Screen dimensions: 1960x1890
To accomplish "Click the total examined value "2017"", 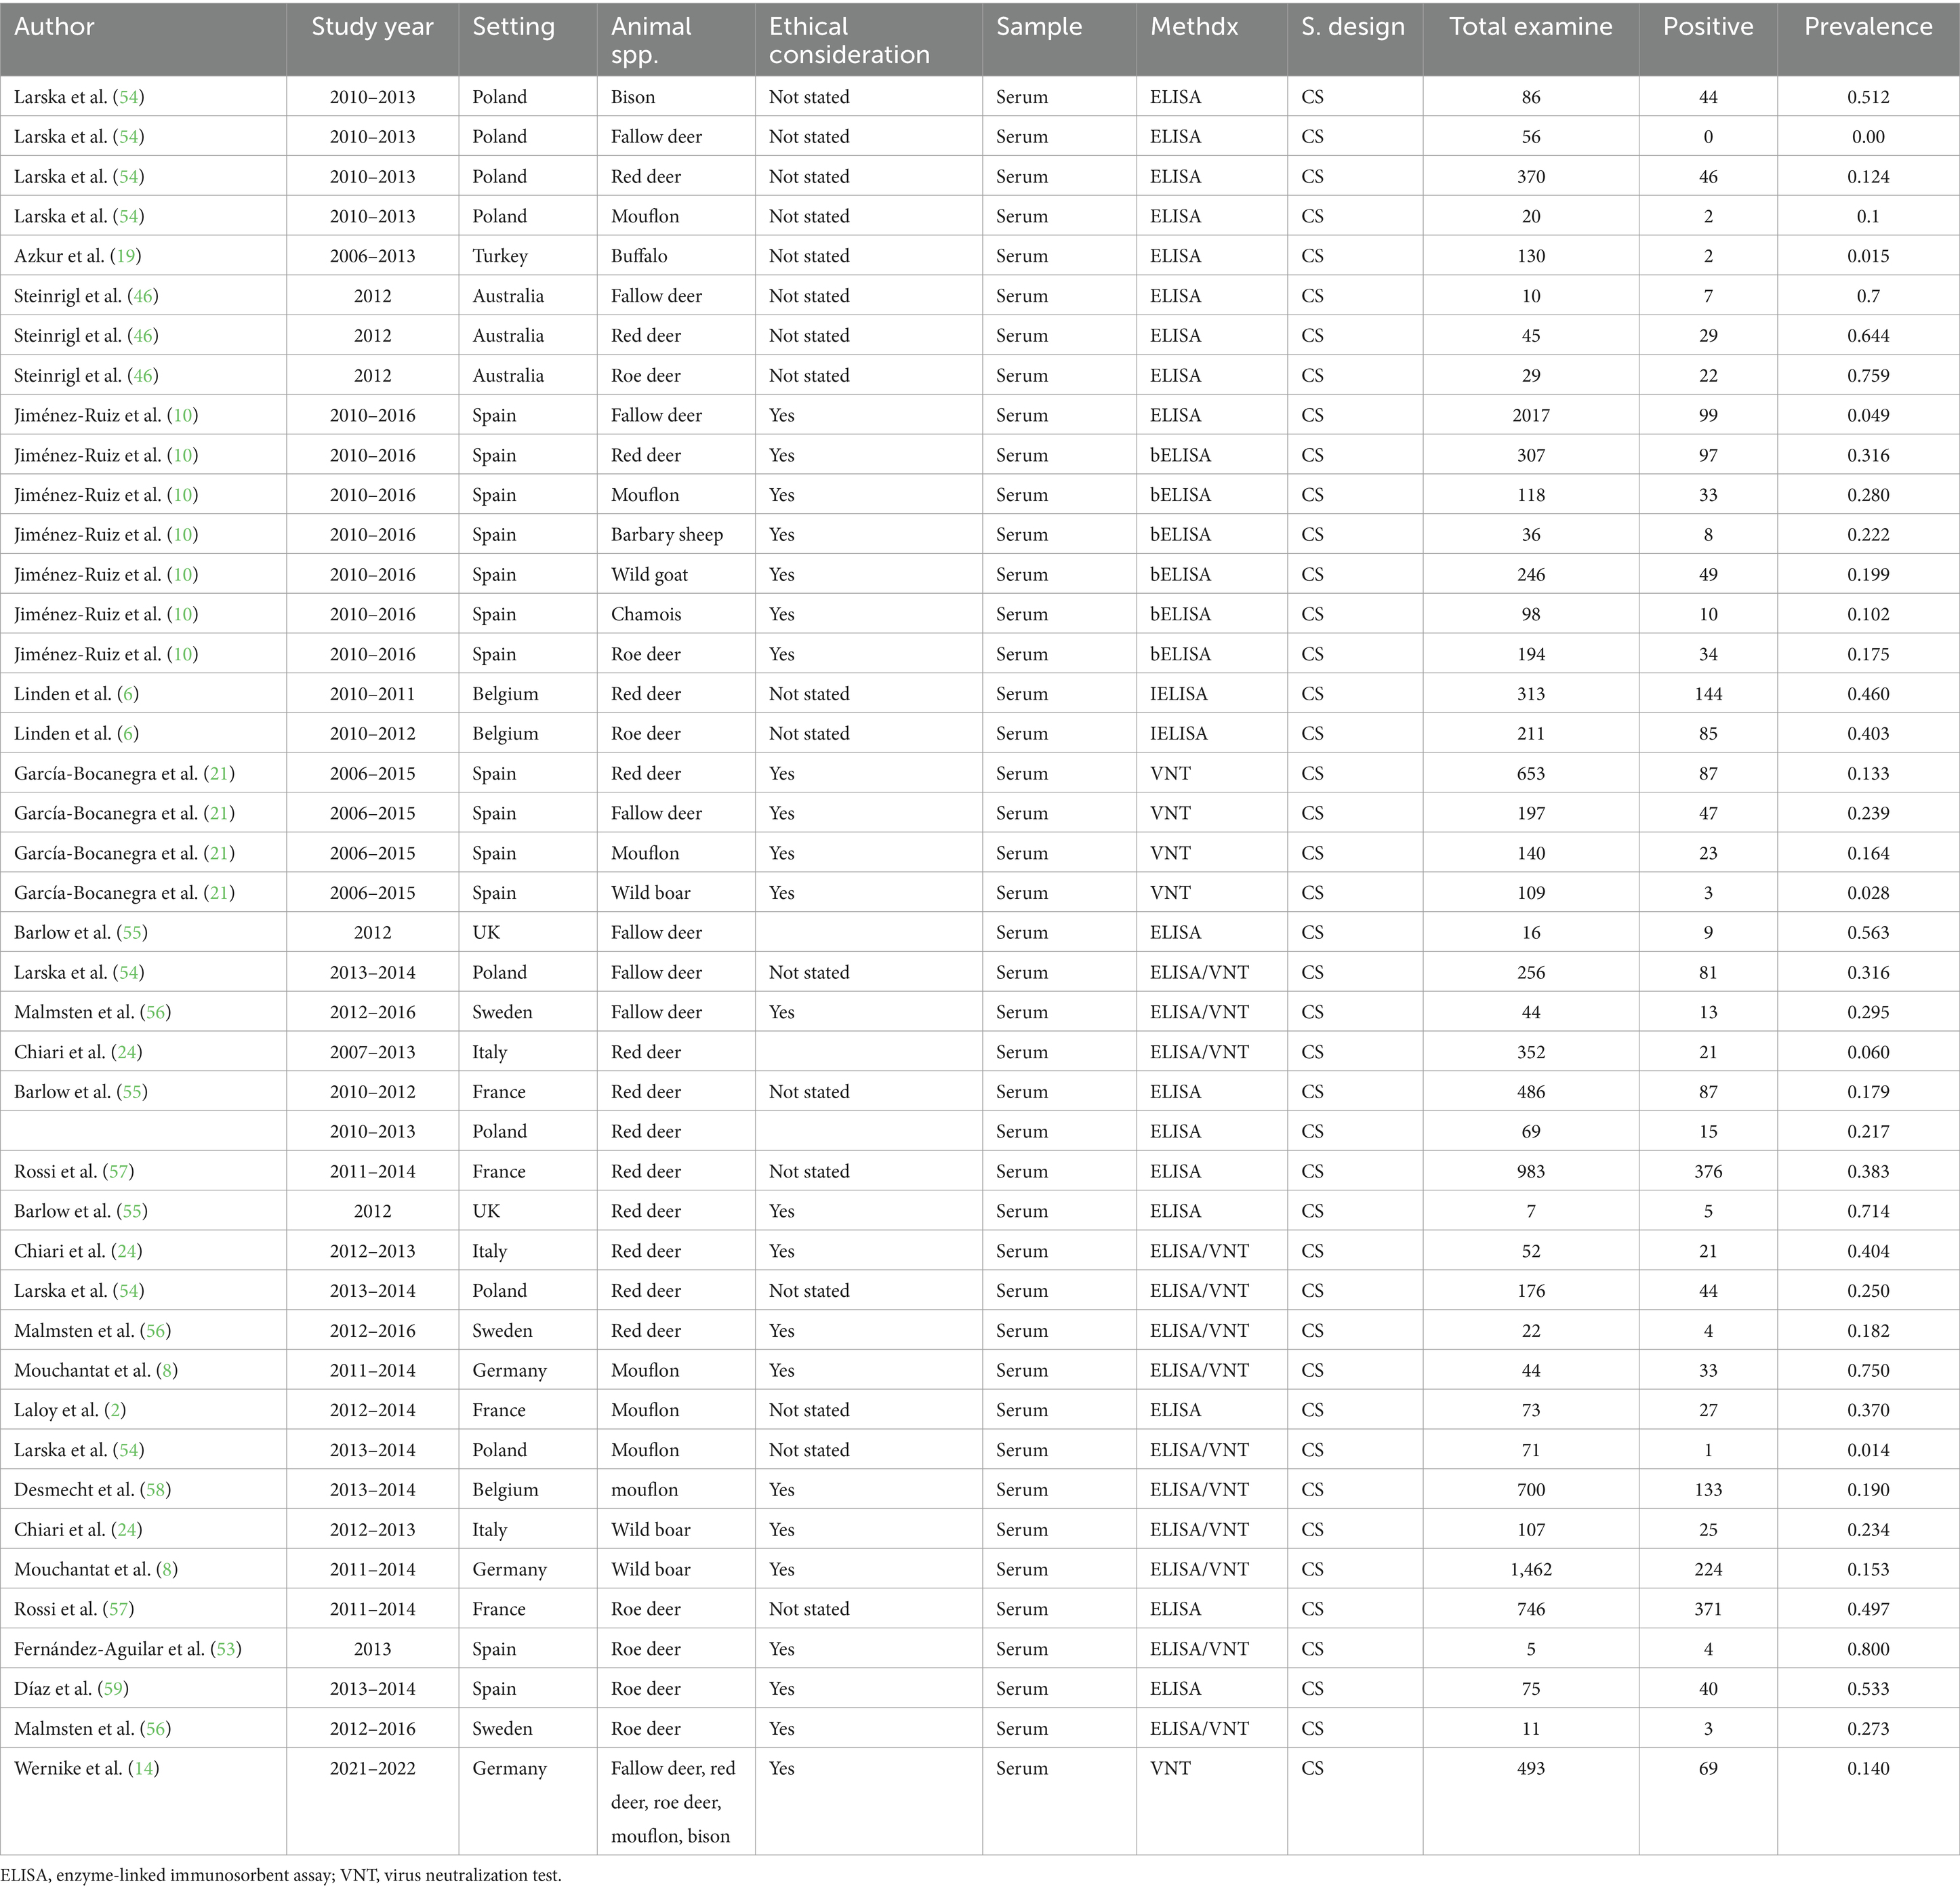I will coord(1531,415).
